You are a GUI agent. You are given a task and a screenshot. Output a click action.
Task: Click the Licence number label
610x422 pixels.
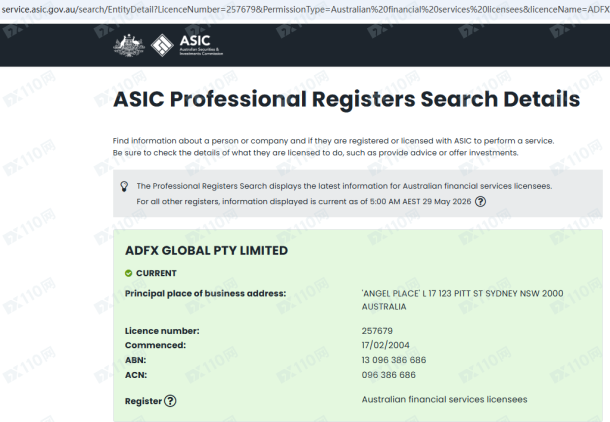click(162, 331)
